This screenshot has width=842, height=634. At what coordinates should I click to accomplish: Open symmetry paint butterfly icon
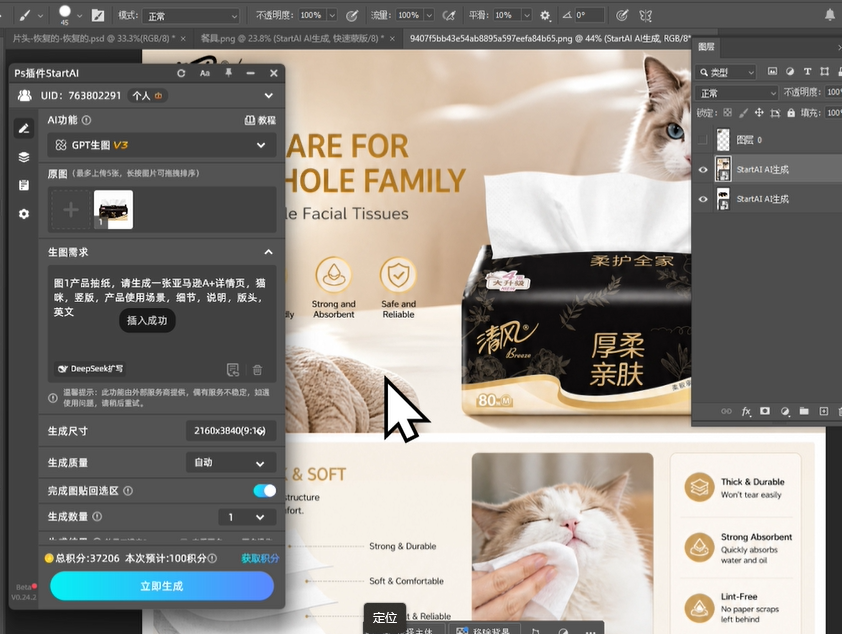646,16
